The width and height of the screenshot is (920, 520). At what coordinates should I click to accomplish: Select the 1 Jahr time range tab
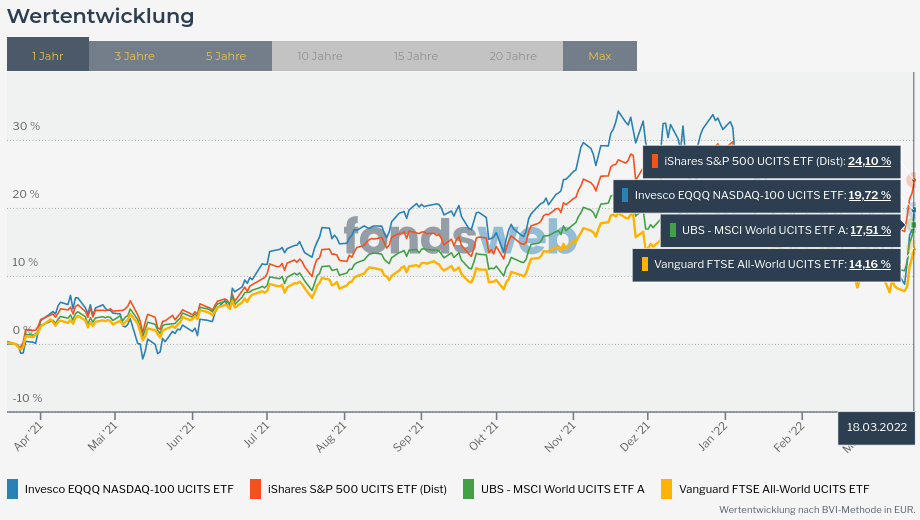click(47, 56)
